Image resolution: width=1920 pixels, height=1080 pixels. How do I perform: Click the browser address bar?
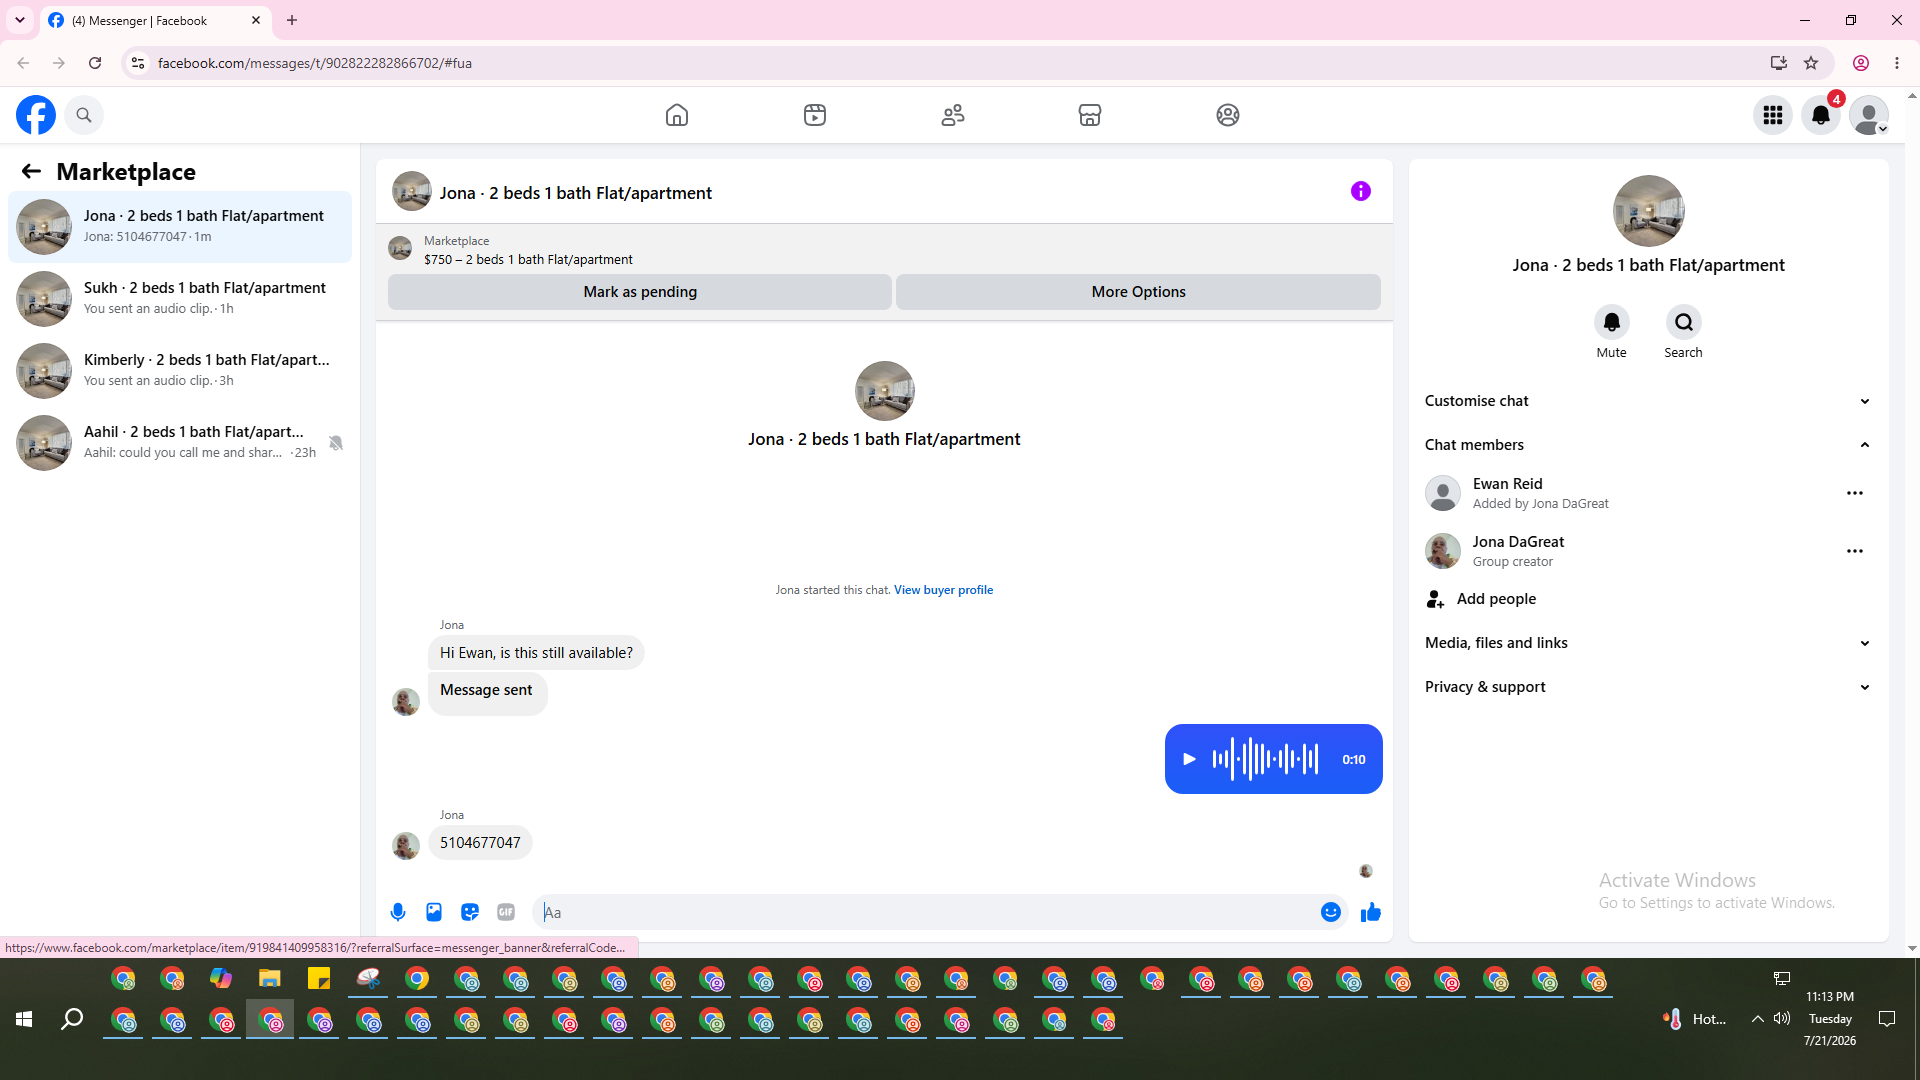coord(955,63)
